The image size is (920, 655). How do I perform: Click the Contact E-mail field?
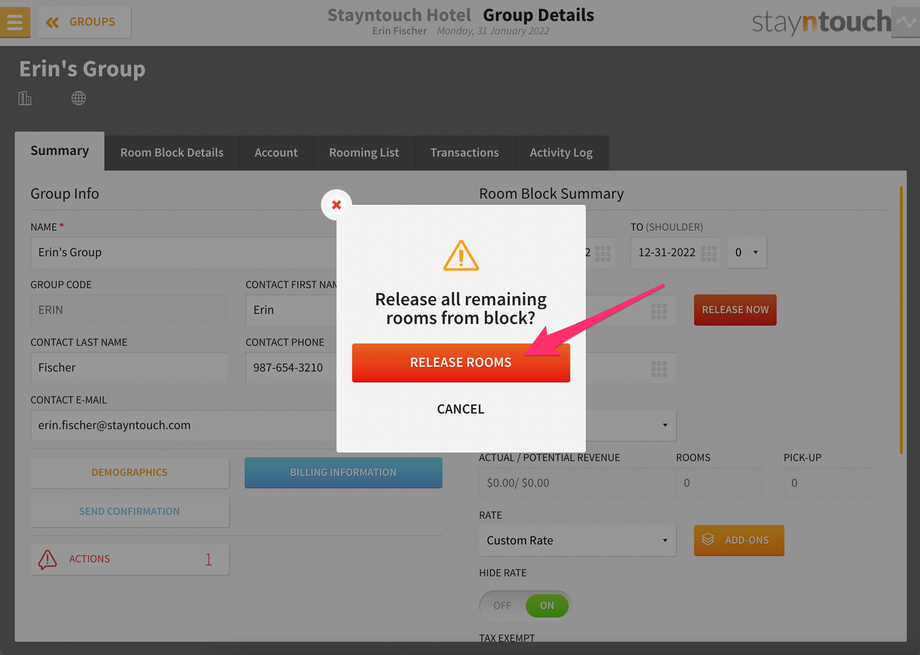[183, 425]
